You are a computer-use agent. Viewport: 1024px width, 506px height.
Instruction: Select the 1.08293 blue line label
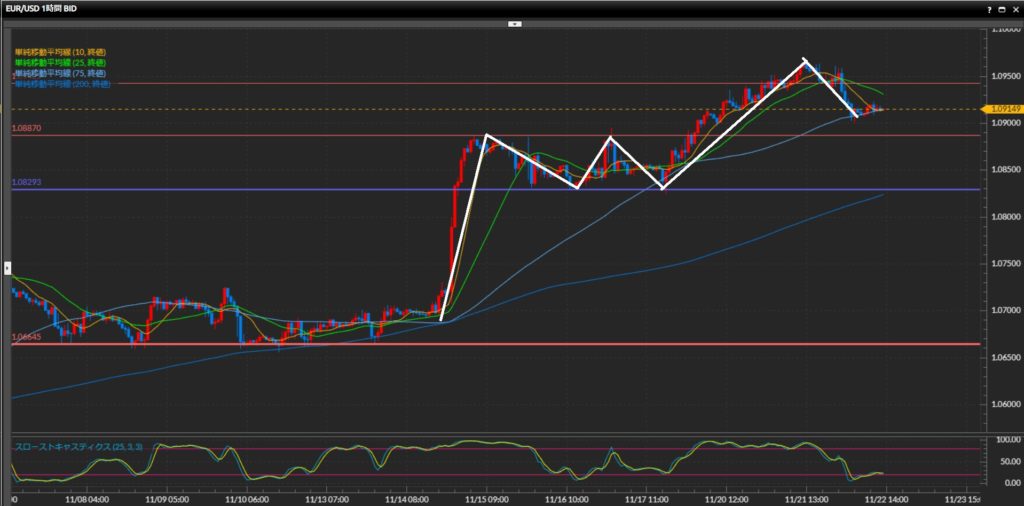tap(26, 183)
